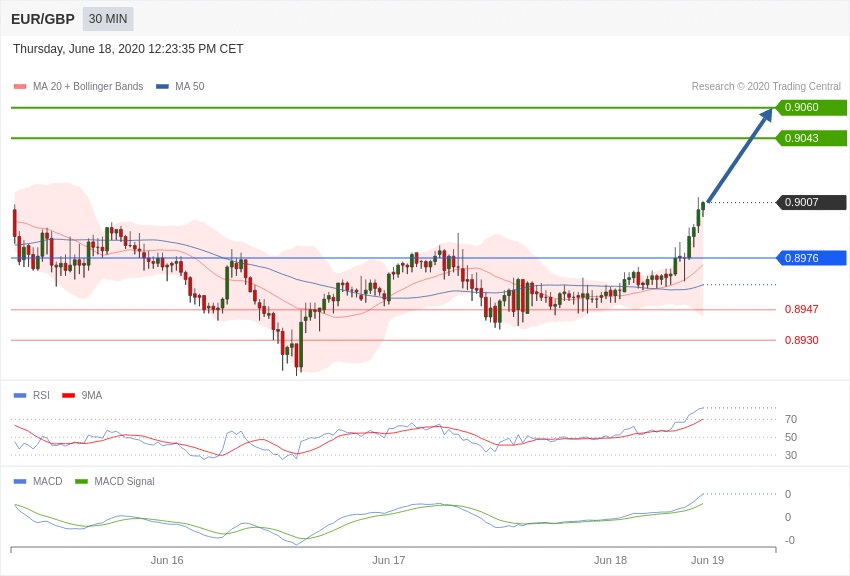Select the 0.9043 resistance level tag
The height and width of the screenshot is (576, 850).
[812, 138]
